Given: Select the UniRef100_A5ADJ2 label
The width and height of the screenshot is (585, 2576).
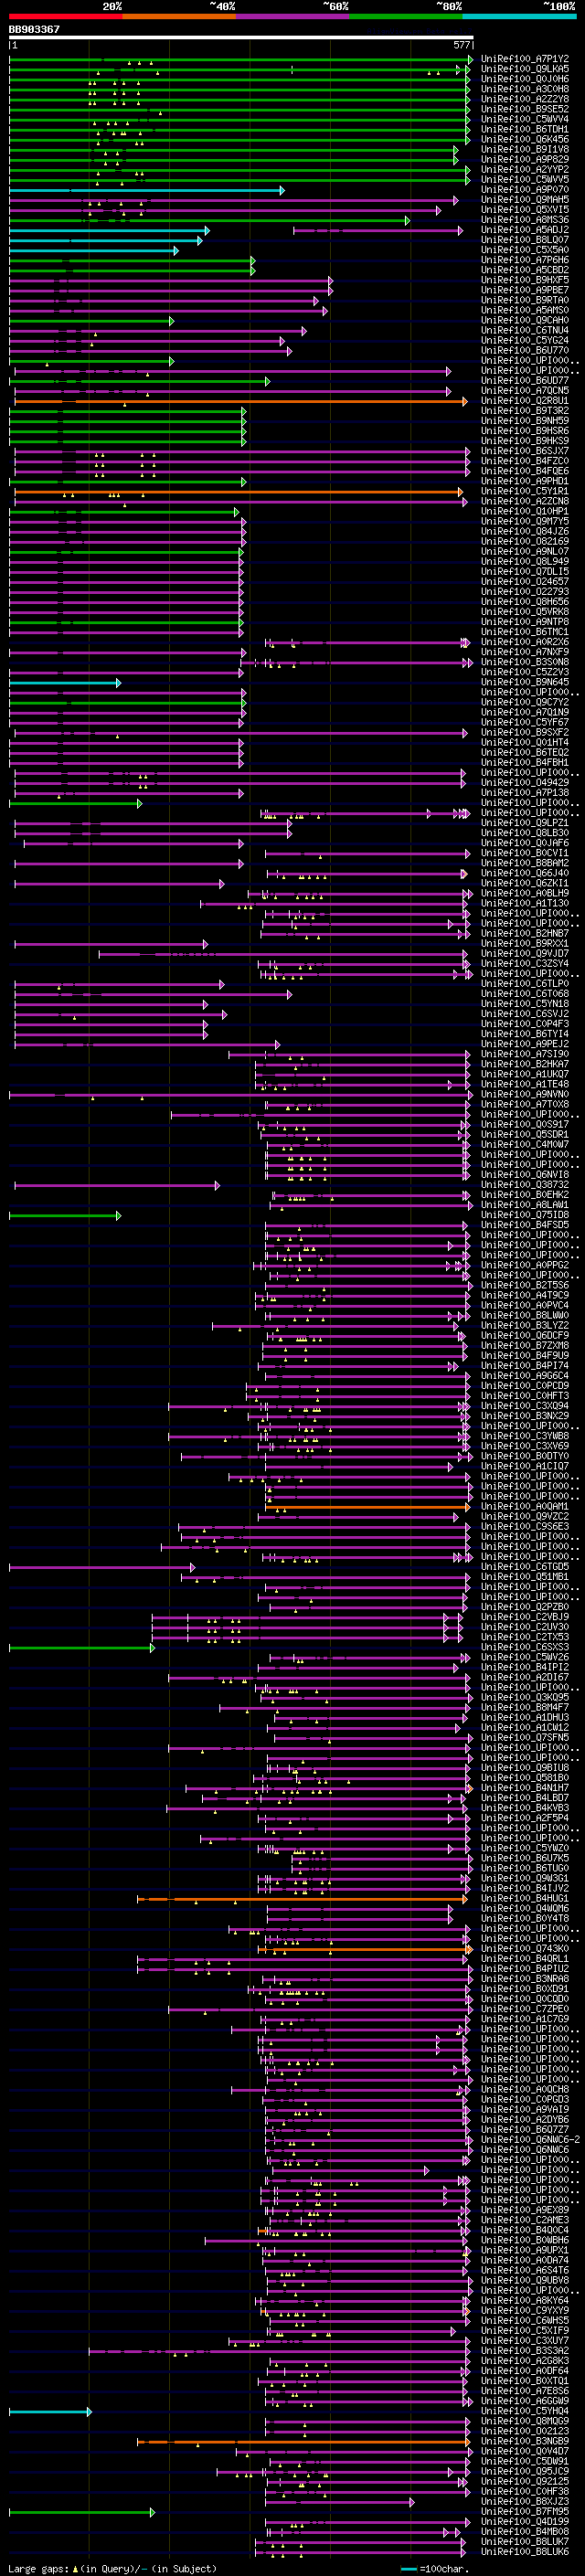Looking at the screenshot, I should point(525,230).
